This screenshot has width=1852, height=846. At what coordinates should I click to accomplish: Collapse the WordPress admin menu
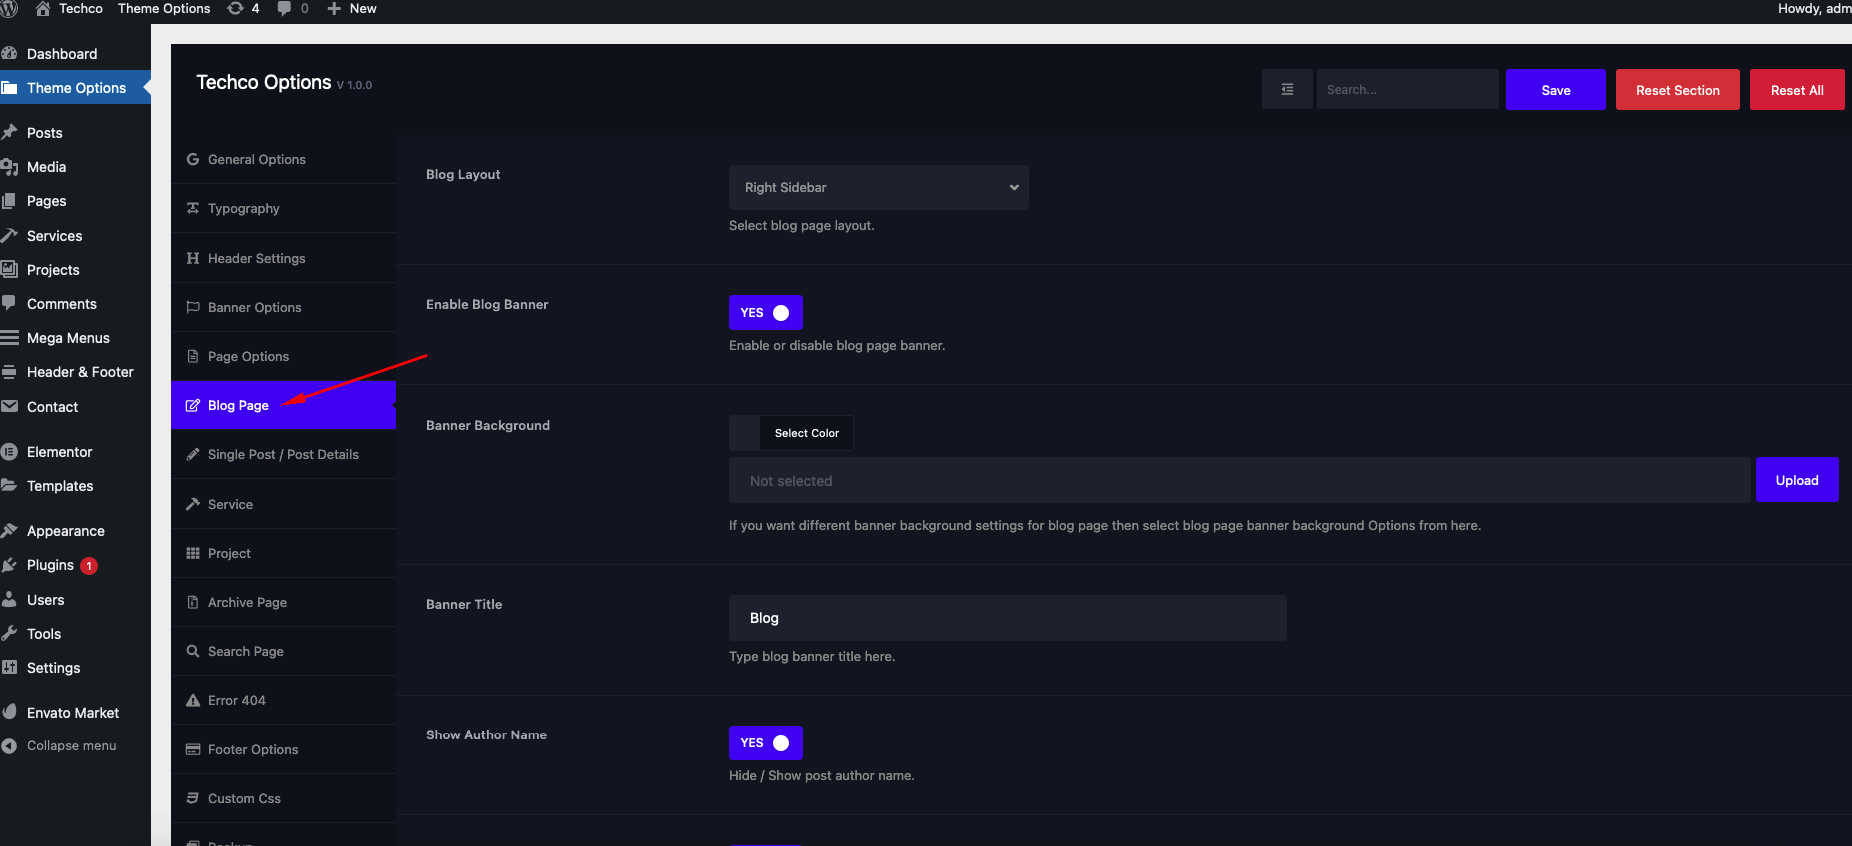(x=71, y=746)
